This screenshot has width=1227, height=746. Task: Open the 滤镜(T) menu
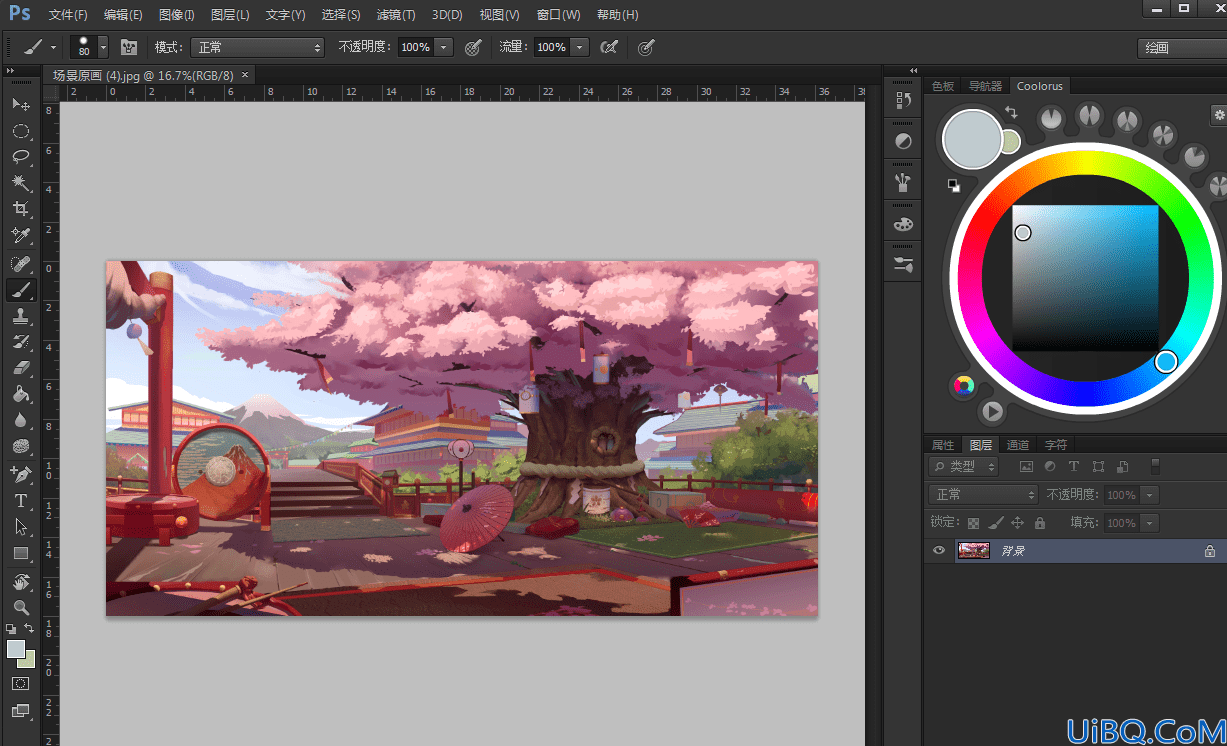point(396,15)
